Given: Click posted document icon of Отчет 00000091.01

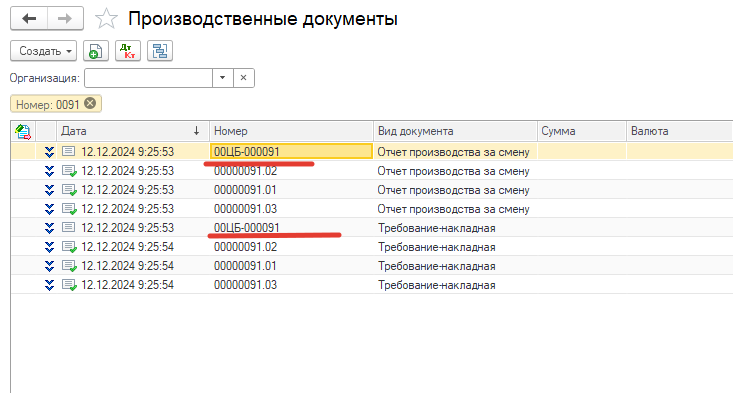Looking at the screenshot, I should pyautogui.click(x=69, y=190).
